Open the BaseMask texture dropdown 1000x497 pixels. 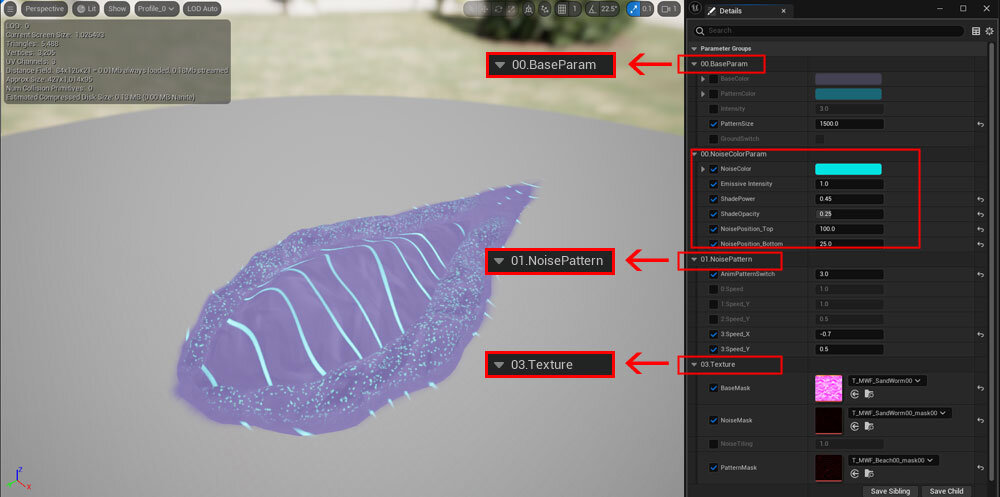coord(887,380)
